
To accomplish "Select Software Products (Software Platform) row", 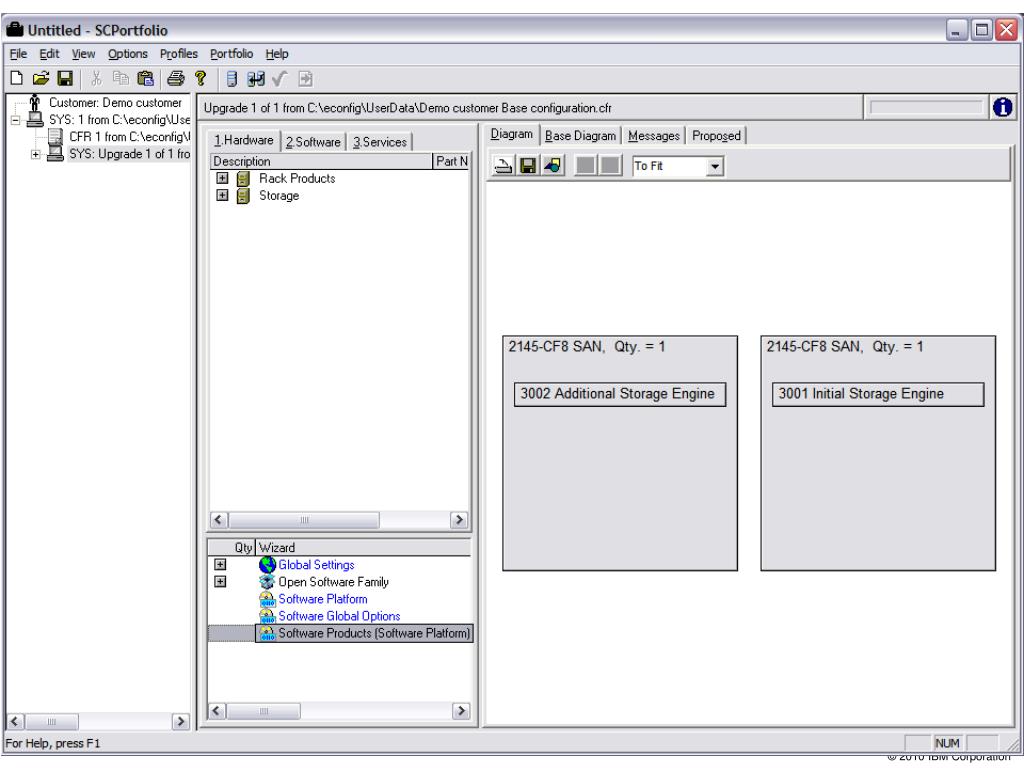I will 340,633.
